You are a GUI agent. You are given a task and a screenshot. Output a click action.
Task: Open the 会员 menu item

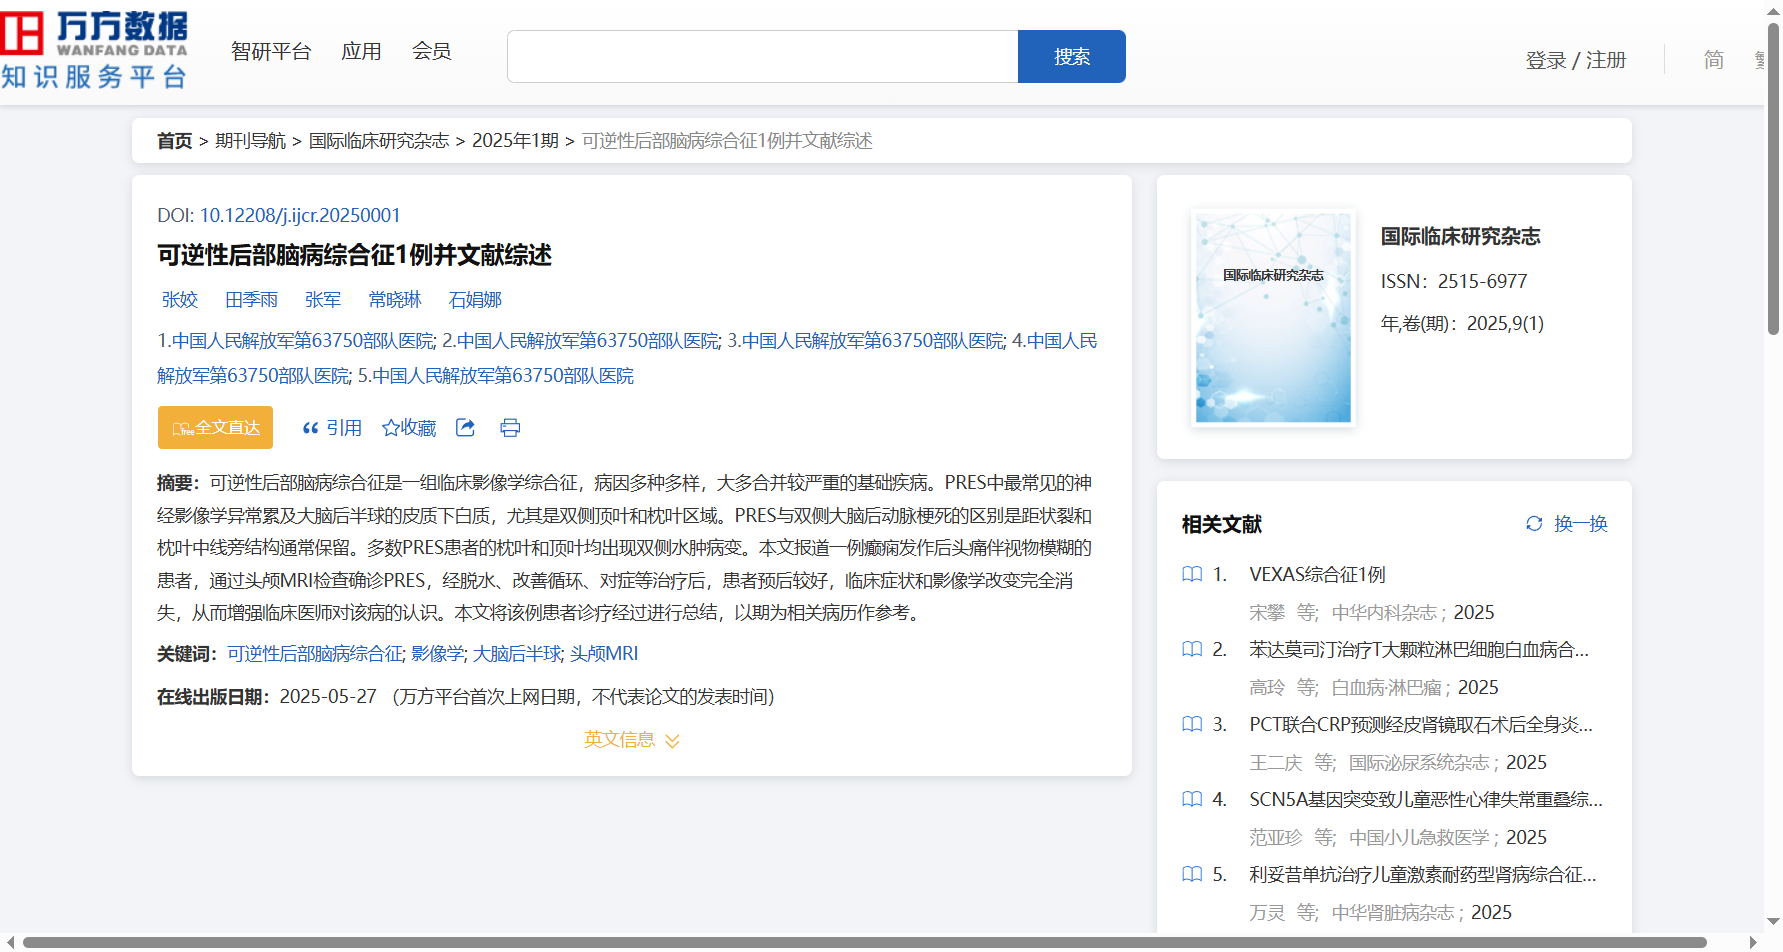point(431,52)
